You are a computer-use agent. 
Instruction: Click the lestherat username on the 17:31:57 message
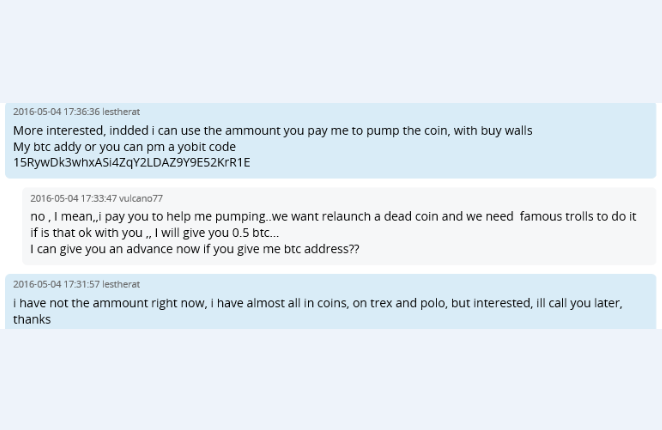coord(121,284)
